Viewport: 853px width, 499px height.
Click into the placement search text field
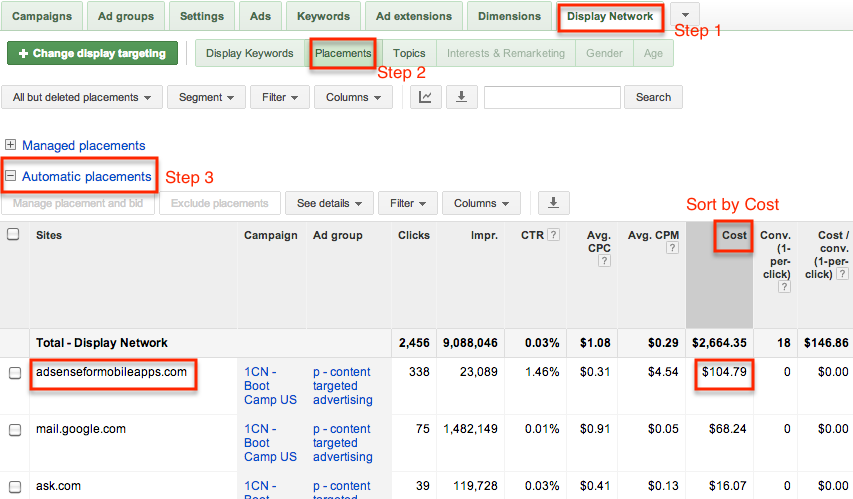coord(553,97)
